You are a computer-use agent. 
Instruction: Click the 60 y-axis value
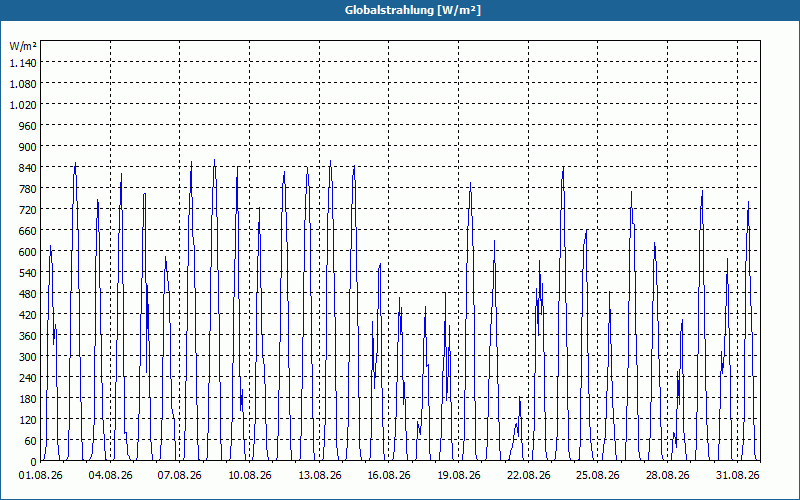point(31,441)
